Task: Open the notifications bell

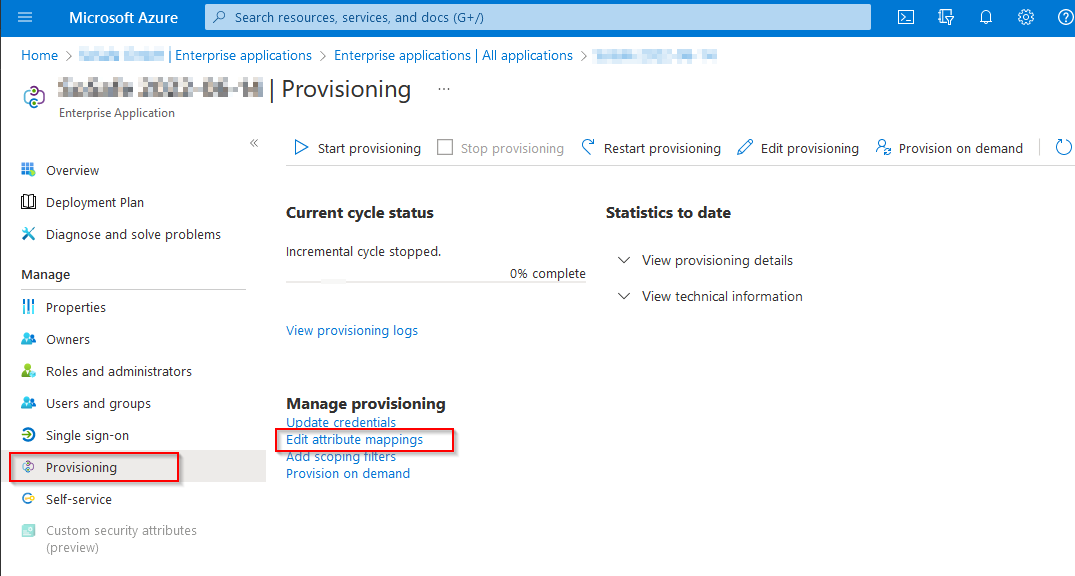Action: pos(985,17)
